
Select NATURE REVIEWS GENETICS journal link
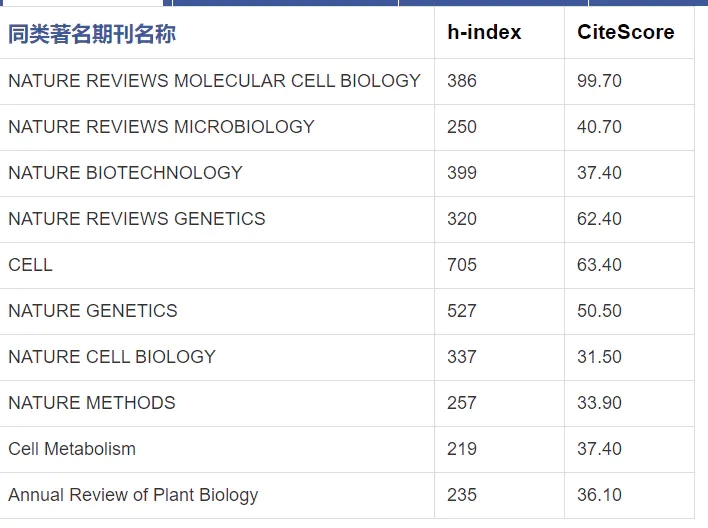(x=137, y=219)
